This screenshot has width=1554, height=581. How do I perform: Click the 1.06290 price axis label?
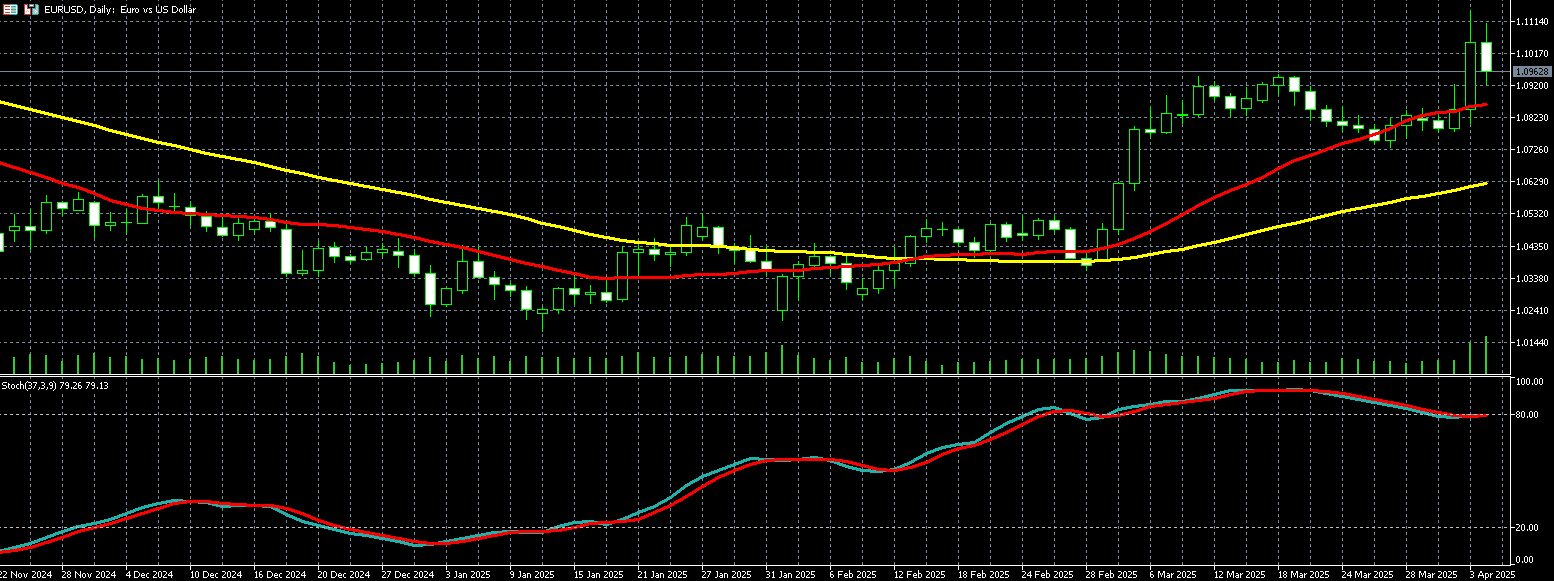[x=1531, y=182]
